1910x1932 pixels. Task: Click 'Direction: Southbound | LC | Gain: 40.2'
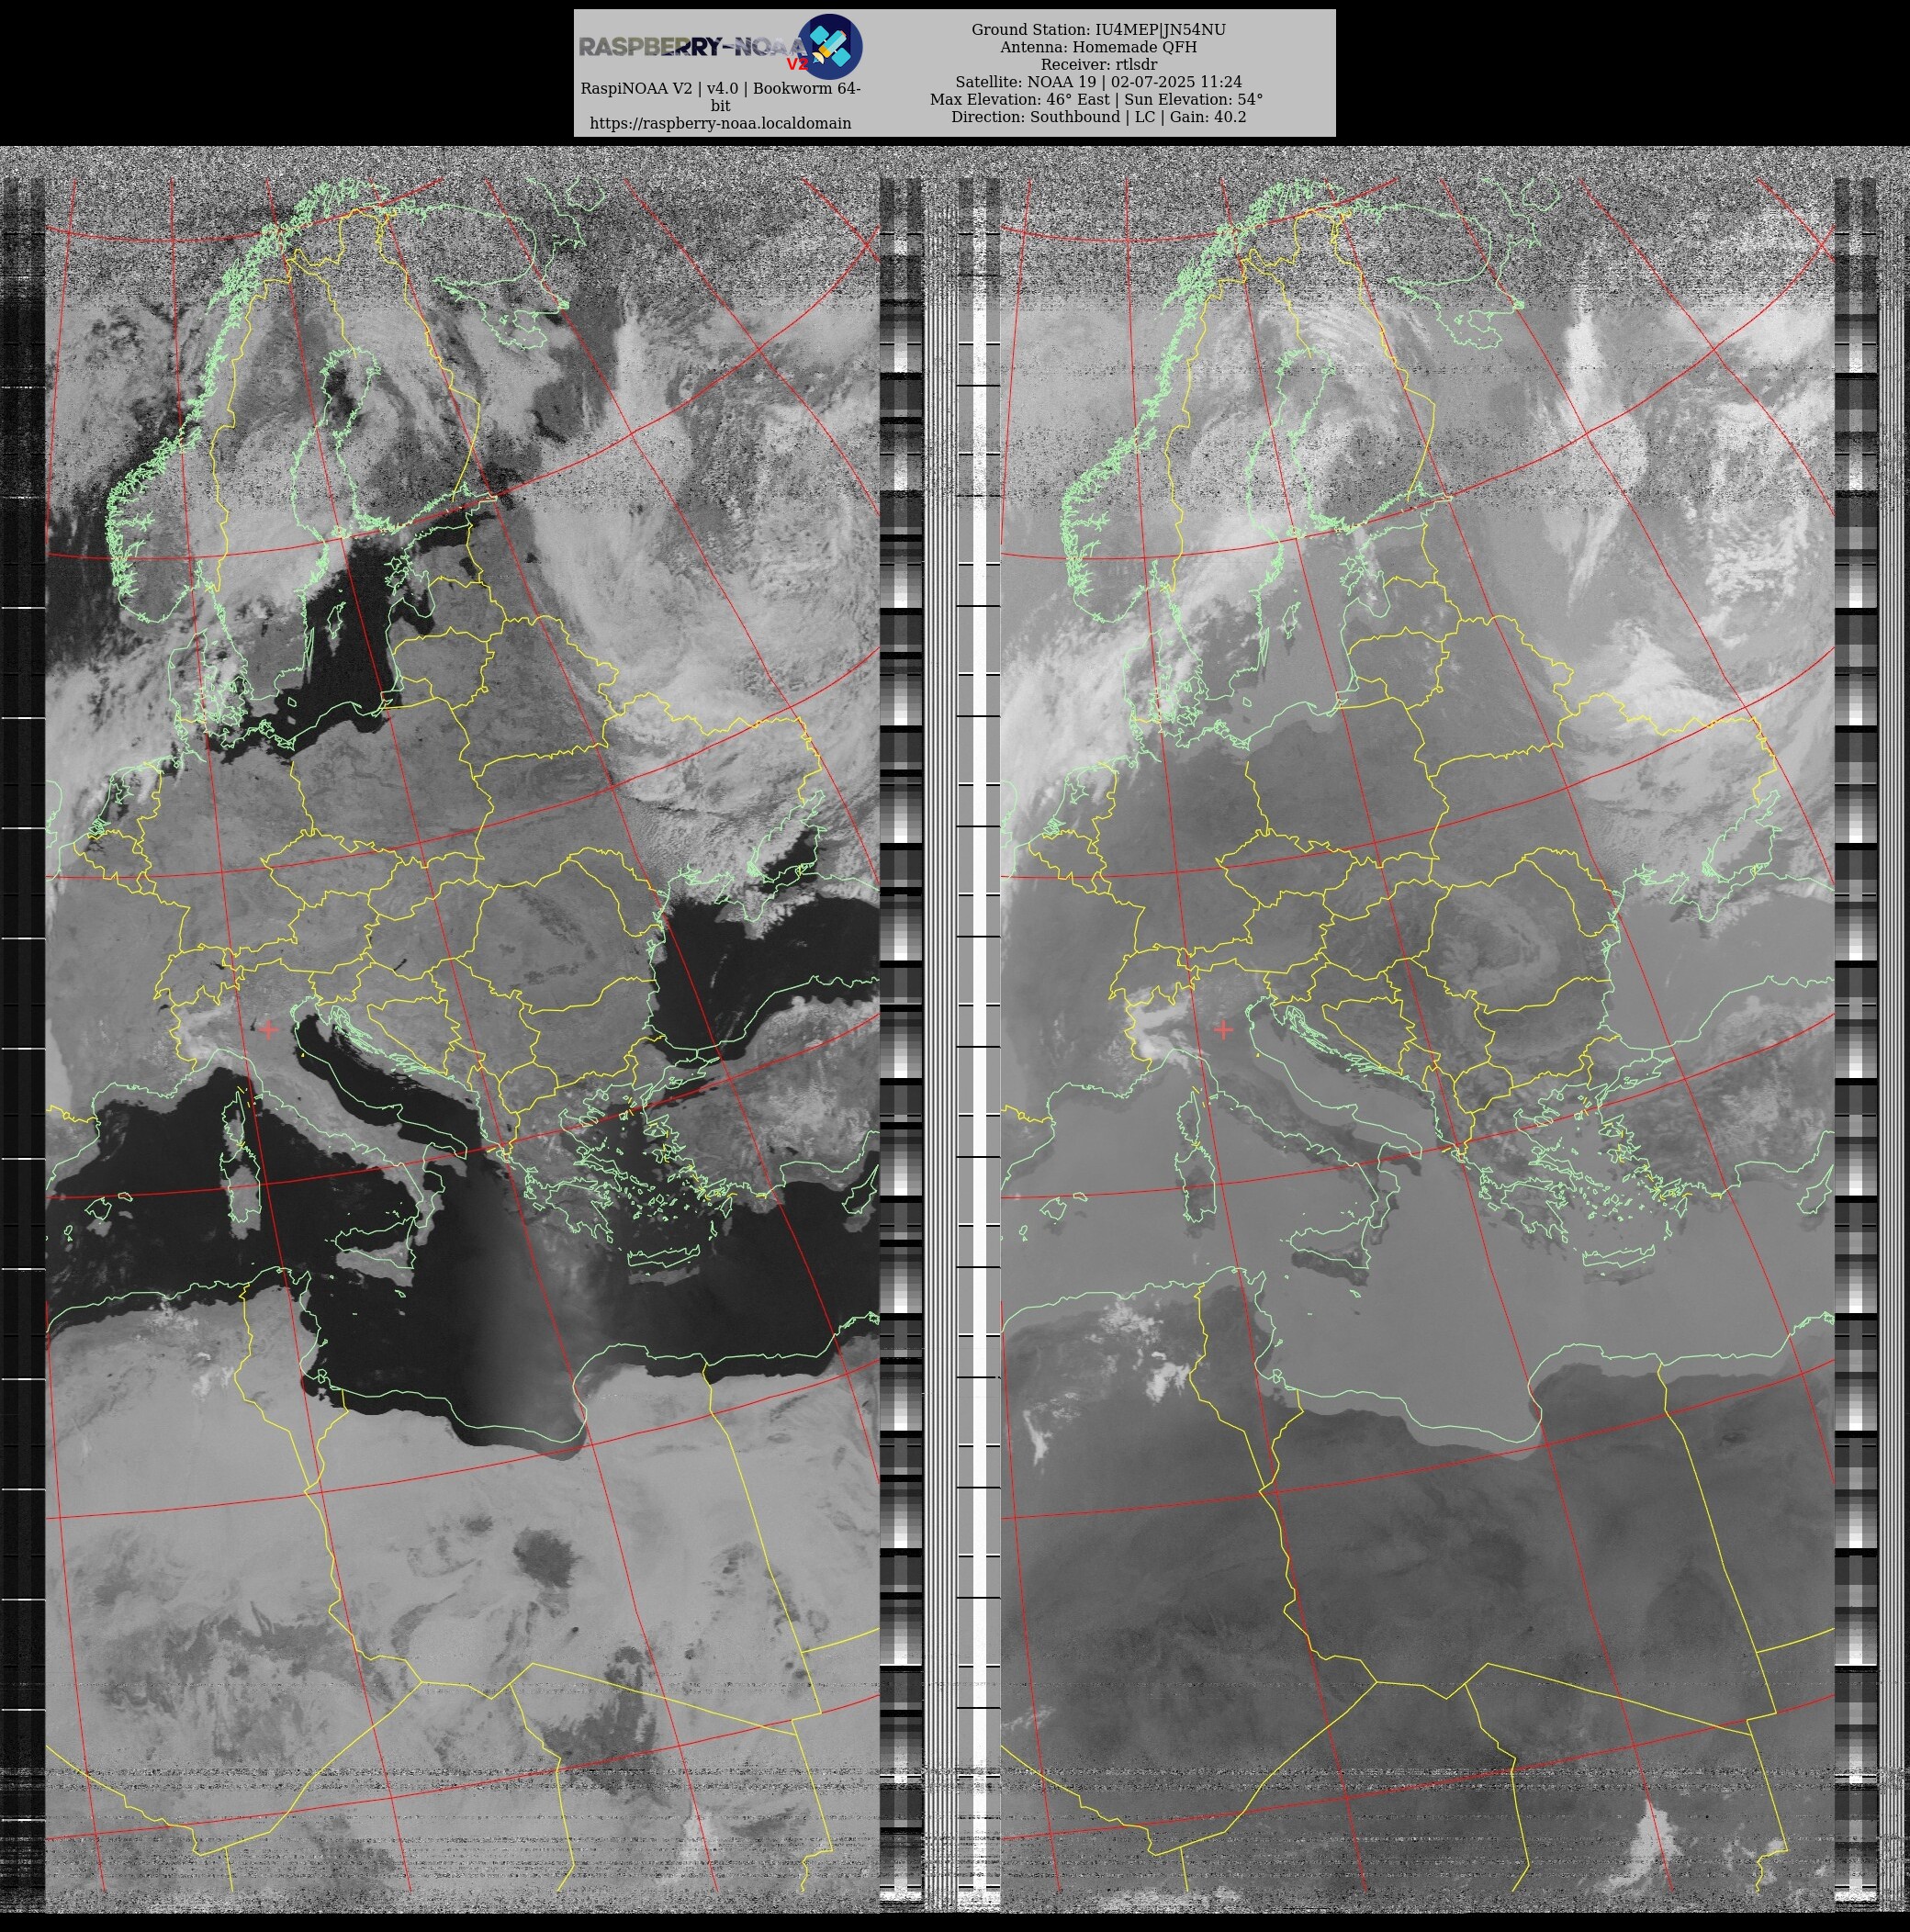(x=1098, y=117)
